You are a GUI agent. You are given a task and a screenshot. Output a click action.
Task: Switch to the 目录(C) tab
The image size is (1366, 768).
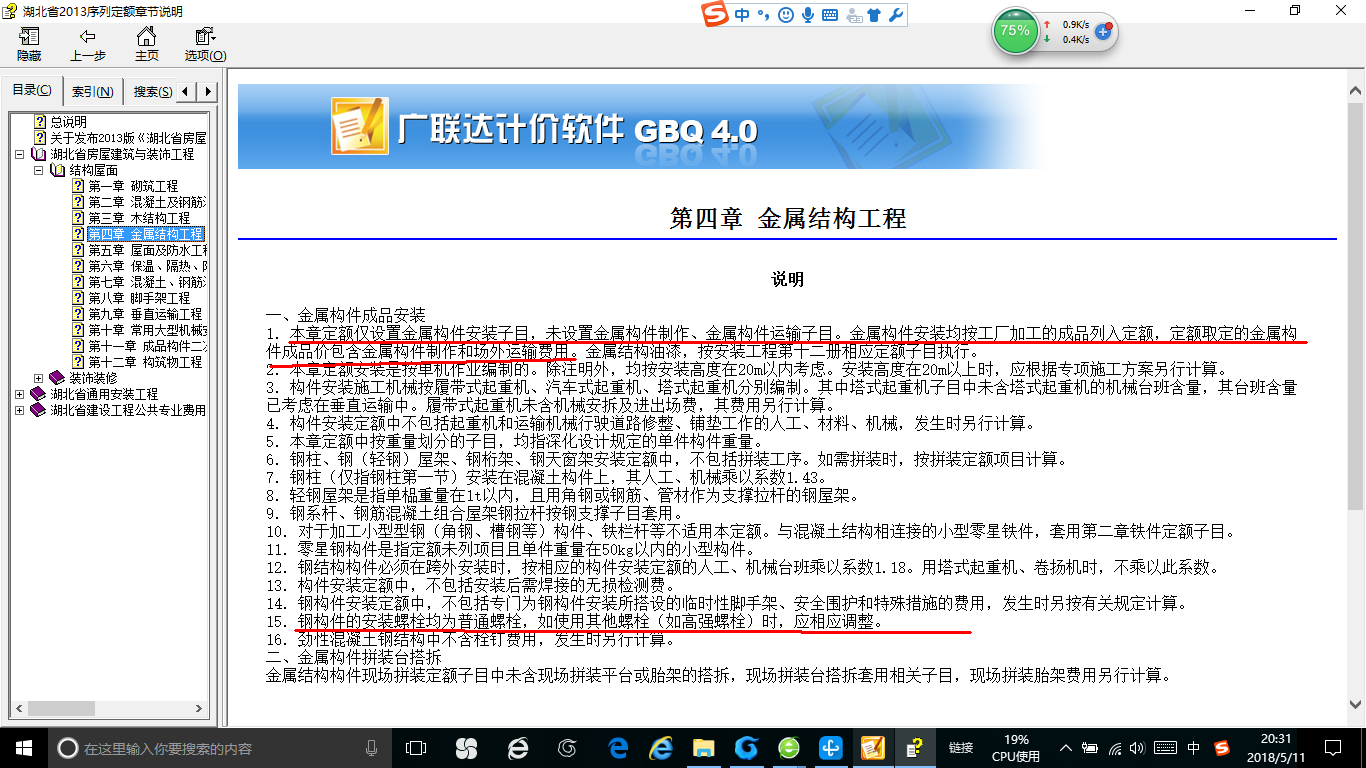pos(32,91)
